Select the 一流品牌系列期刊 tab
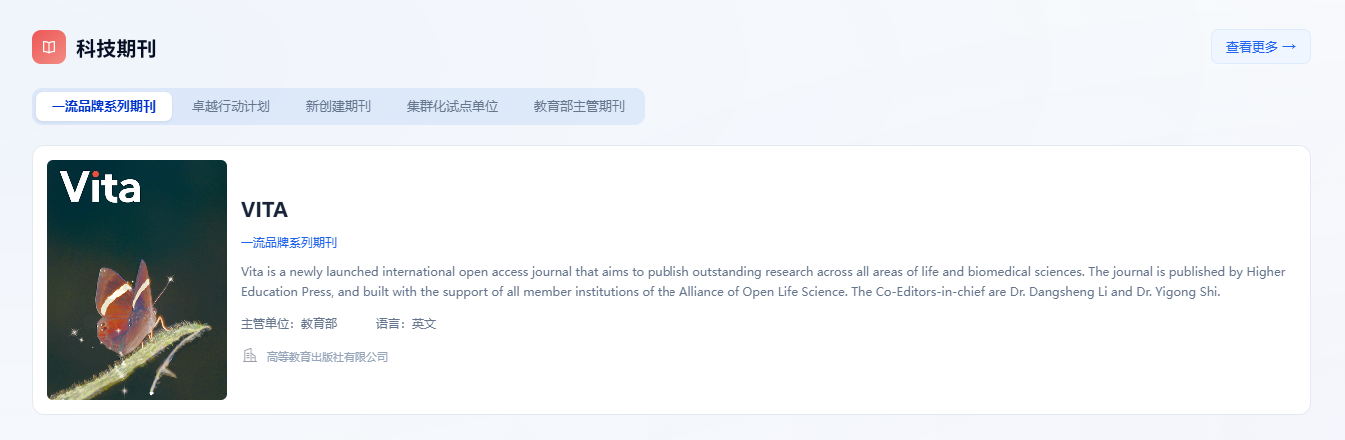 [x=104, y=107]
